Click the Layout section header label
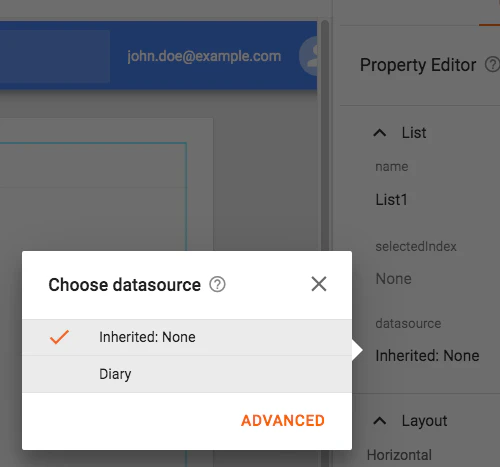 click(424, 421)
